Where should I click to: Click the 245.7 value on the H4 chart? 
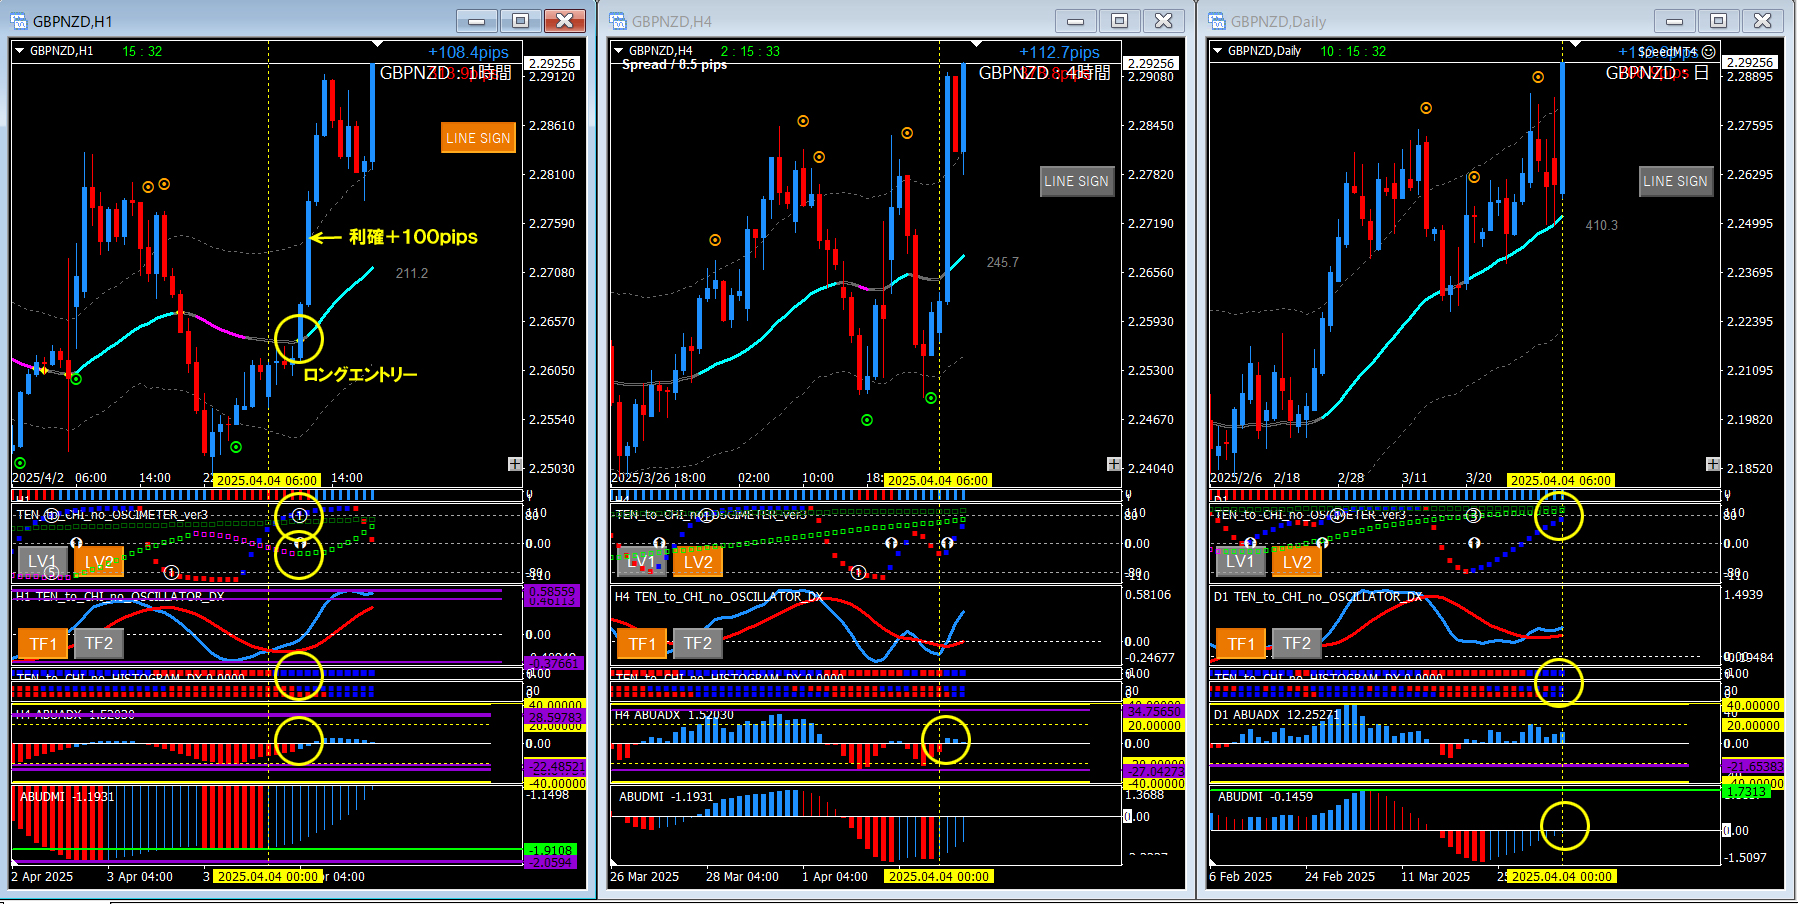(1002, 262)
